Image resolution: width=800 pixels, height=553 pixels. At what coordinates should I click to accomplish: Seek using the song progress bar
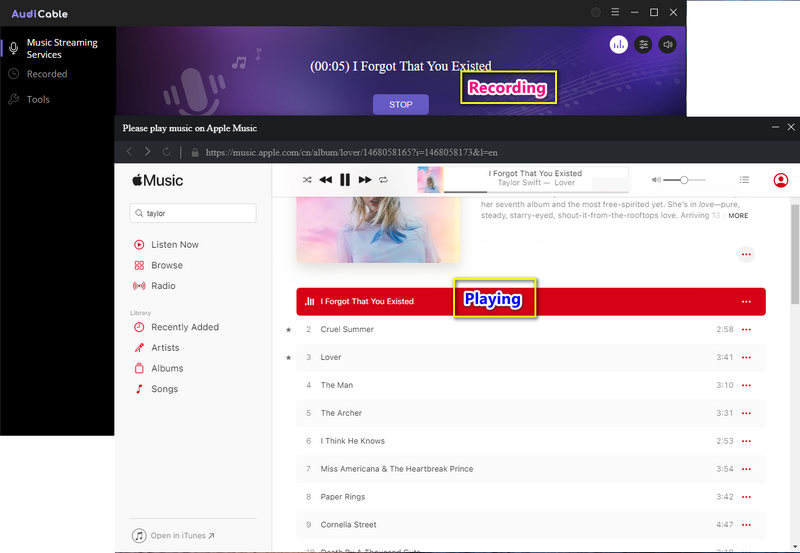pyautogui.click(x=536, y=192)
